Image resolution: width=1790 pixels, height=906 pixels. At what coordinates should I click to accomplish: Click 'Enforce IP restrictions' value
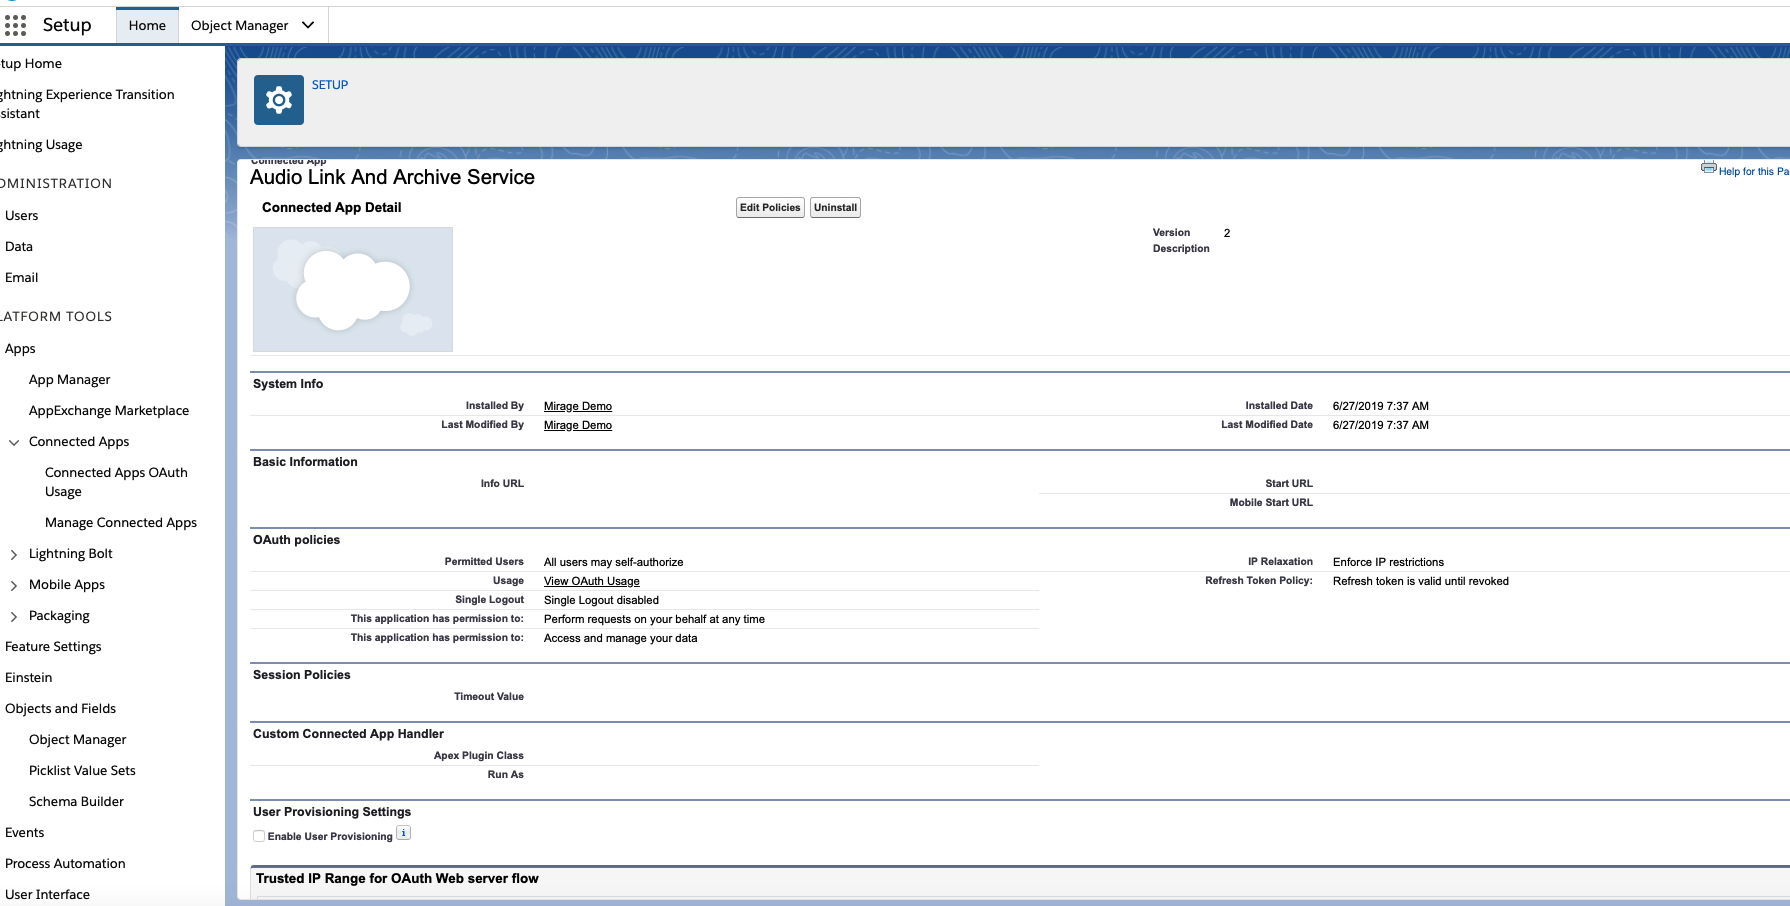point(1388,562)
